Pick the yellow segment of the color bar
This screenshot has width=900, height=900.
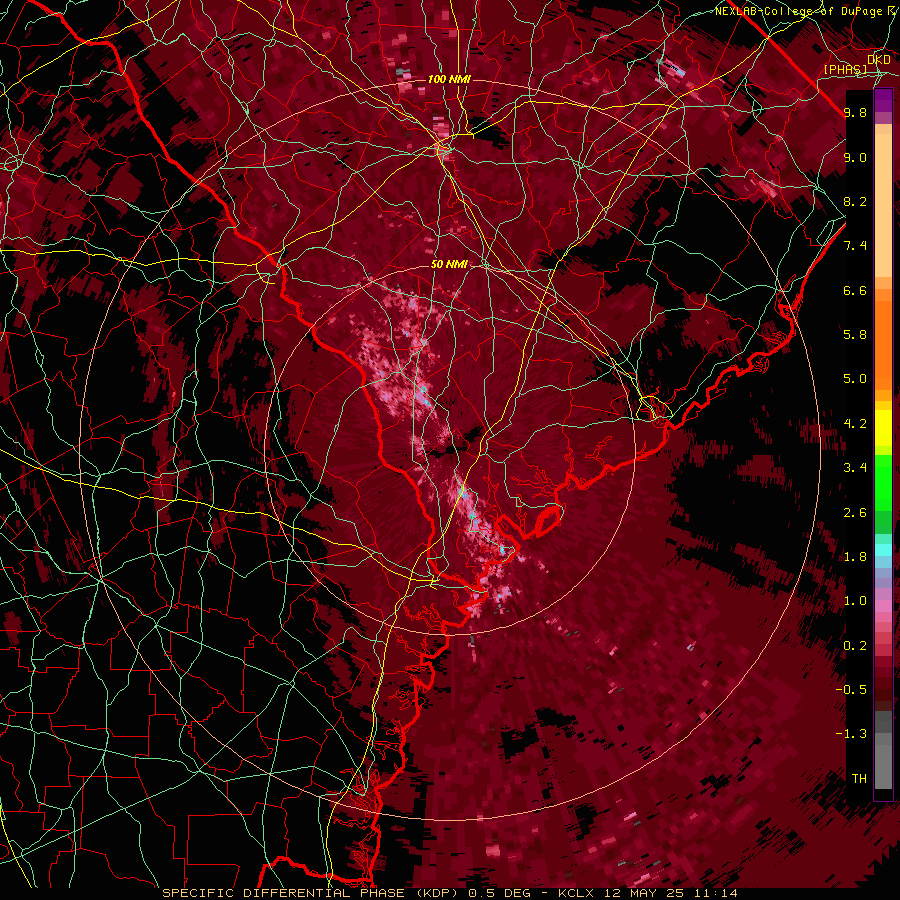(883, 428)
